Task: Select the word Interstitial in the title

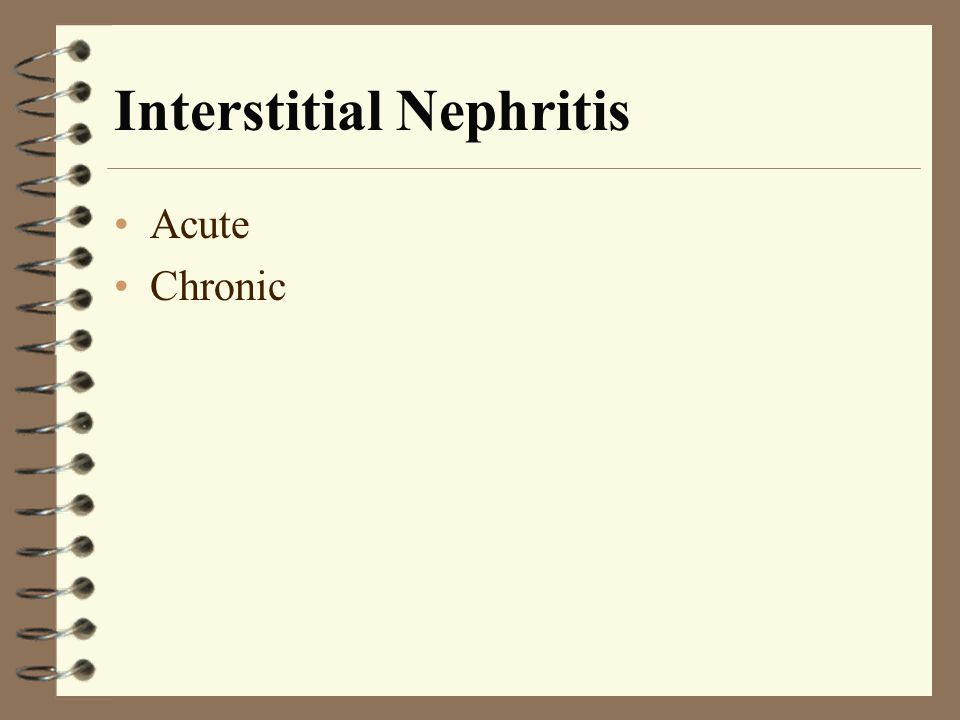Action: click(x=247, y=110)
